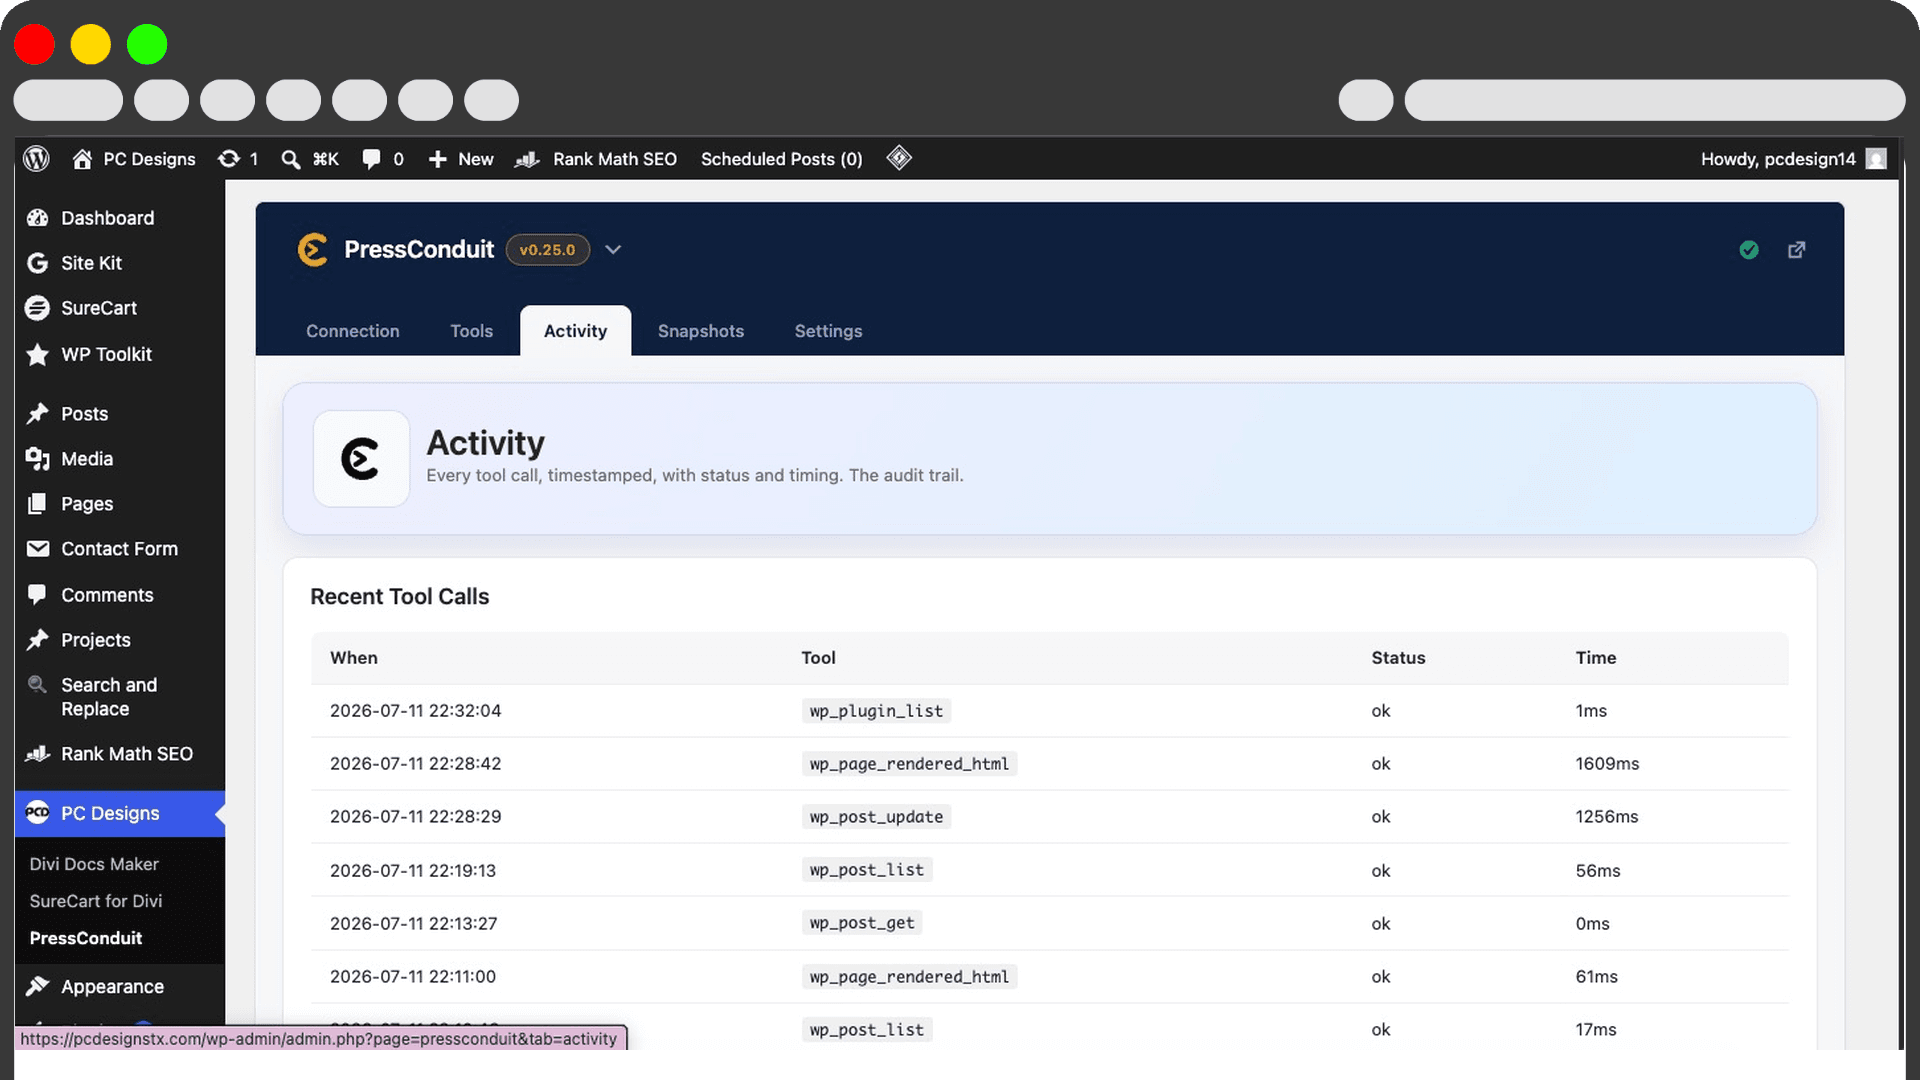Image resolution: width=1920 pixels, height=1080 pixels.
Task: Open the external link icon in header
Action: click(1797, 250)
